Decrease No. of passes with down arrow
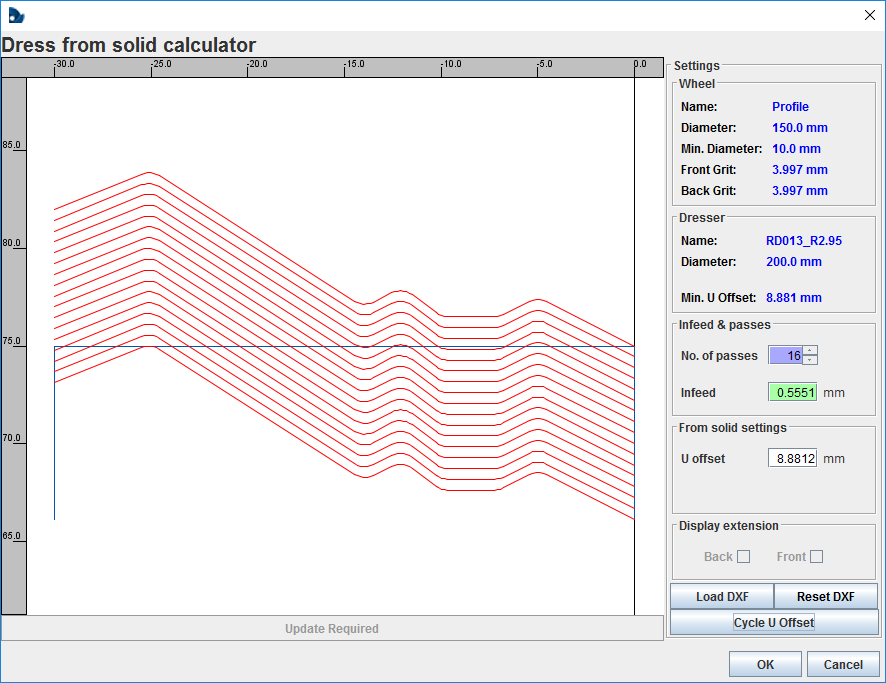Image resolution: width=886 pixels, height=683 pixels. [810, 361]
